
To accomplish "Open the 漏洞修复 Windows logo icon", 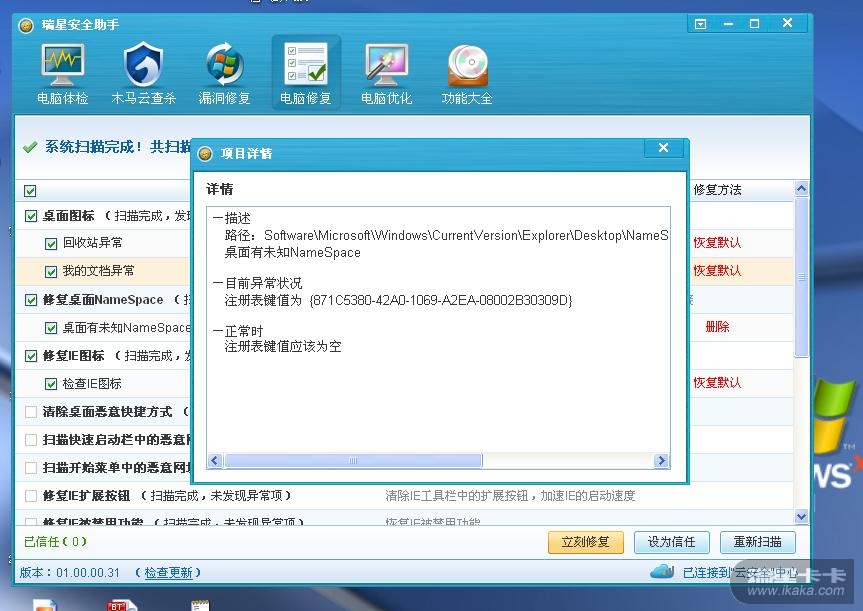I will point(224,73).
